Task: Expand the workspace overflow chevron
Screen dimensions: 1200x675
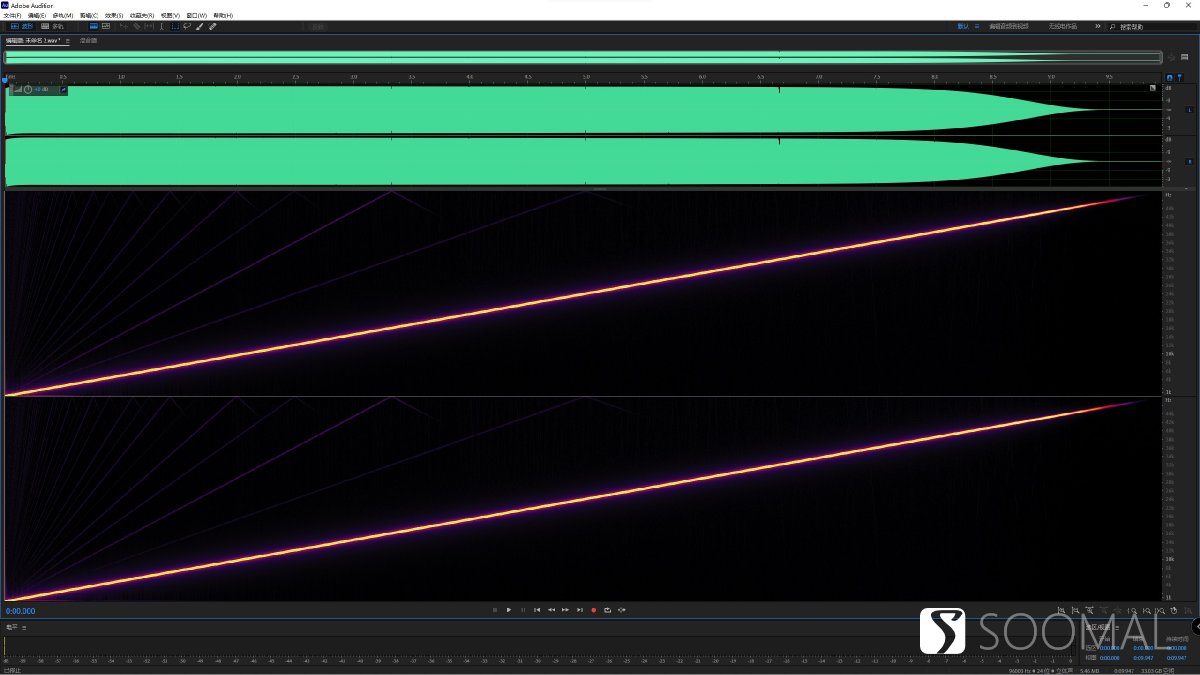Action: (1098, 27)
